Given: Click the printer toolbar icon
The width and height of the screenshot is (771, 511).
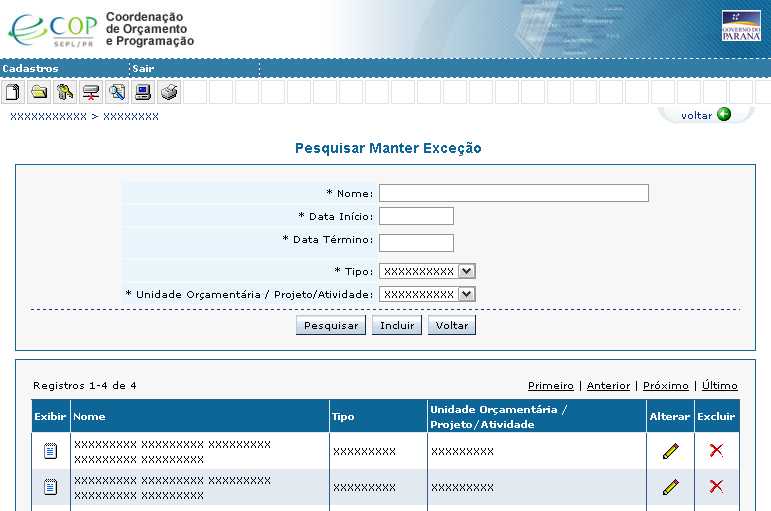Looking at the screenshot, I should pyautogui.click(x=169, y=93).
